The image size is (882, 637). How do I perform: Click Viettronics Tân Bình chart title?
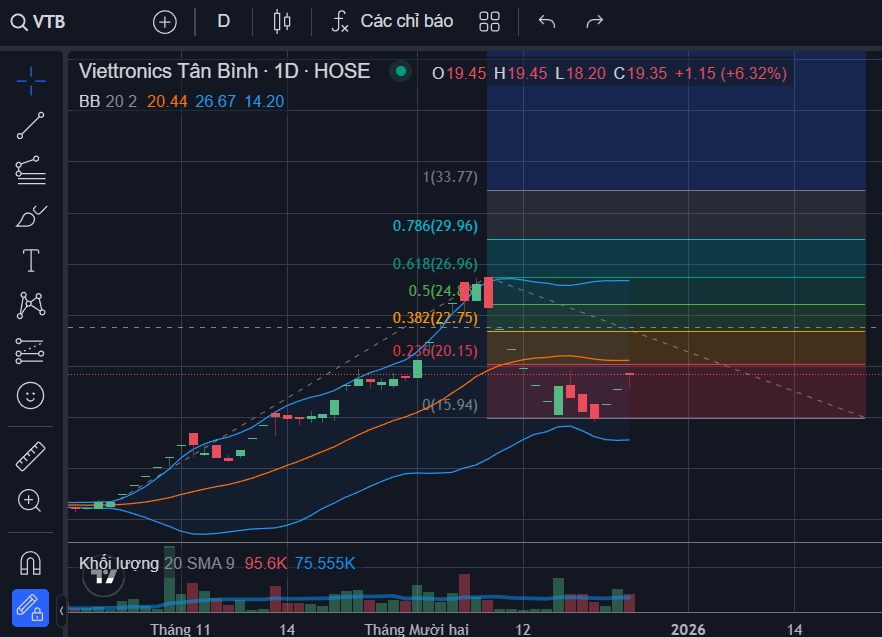(x=224, y=71)
